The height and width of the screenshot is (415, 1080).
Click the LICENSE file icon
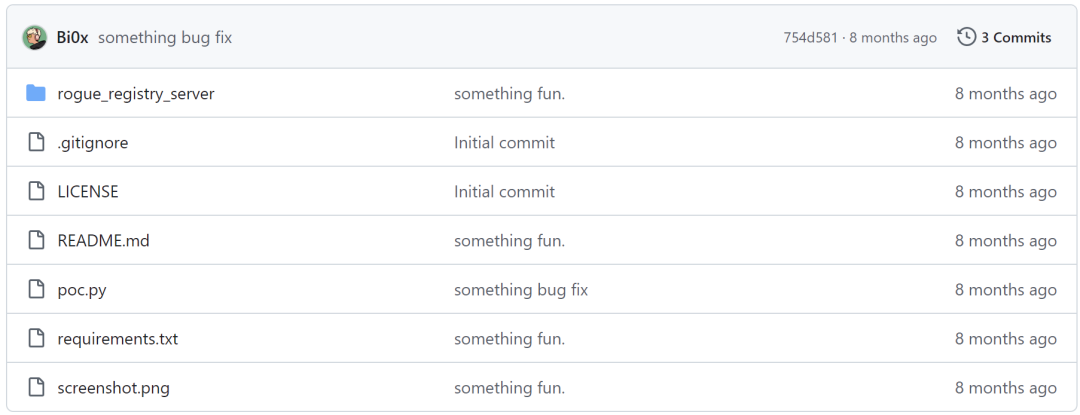click(36, 191)
